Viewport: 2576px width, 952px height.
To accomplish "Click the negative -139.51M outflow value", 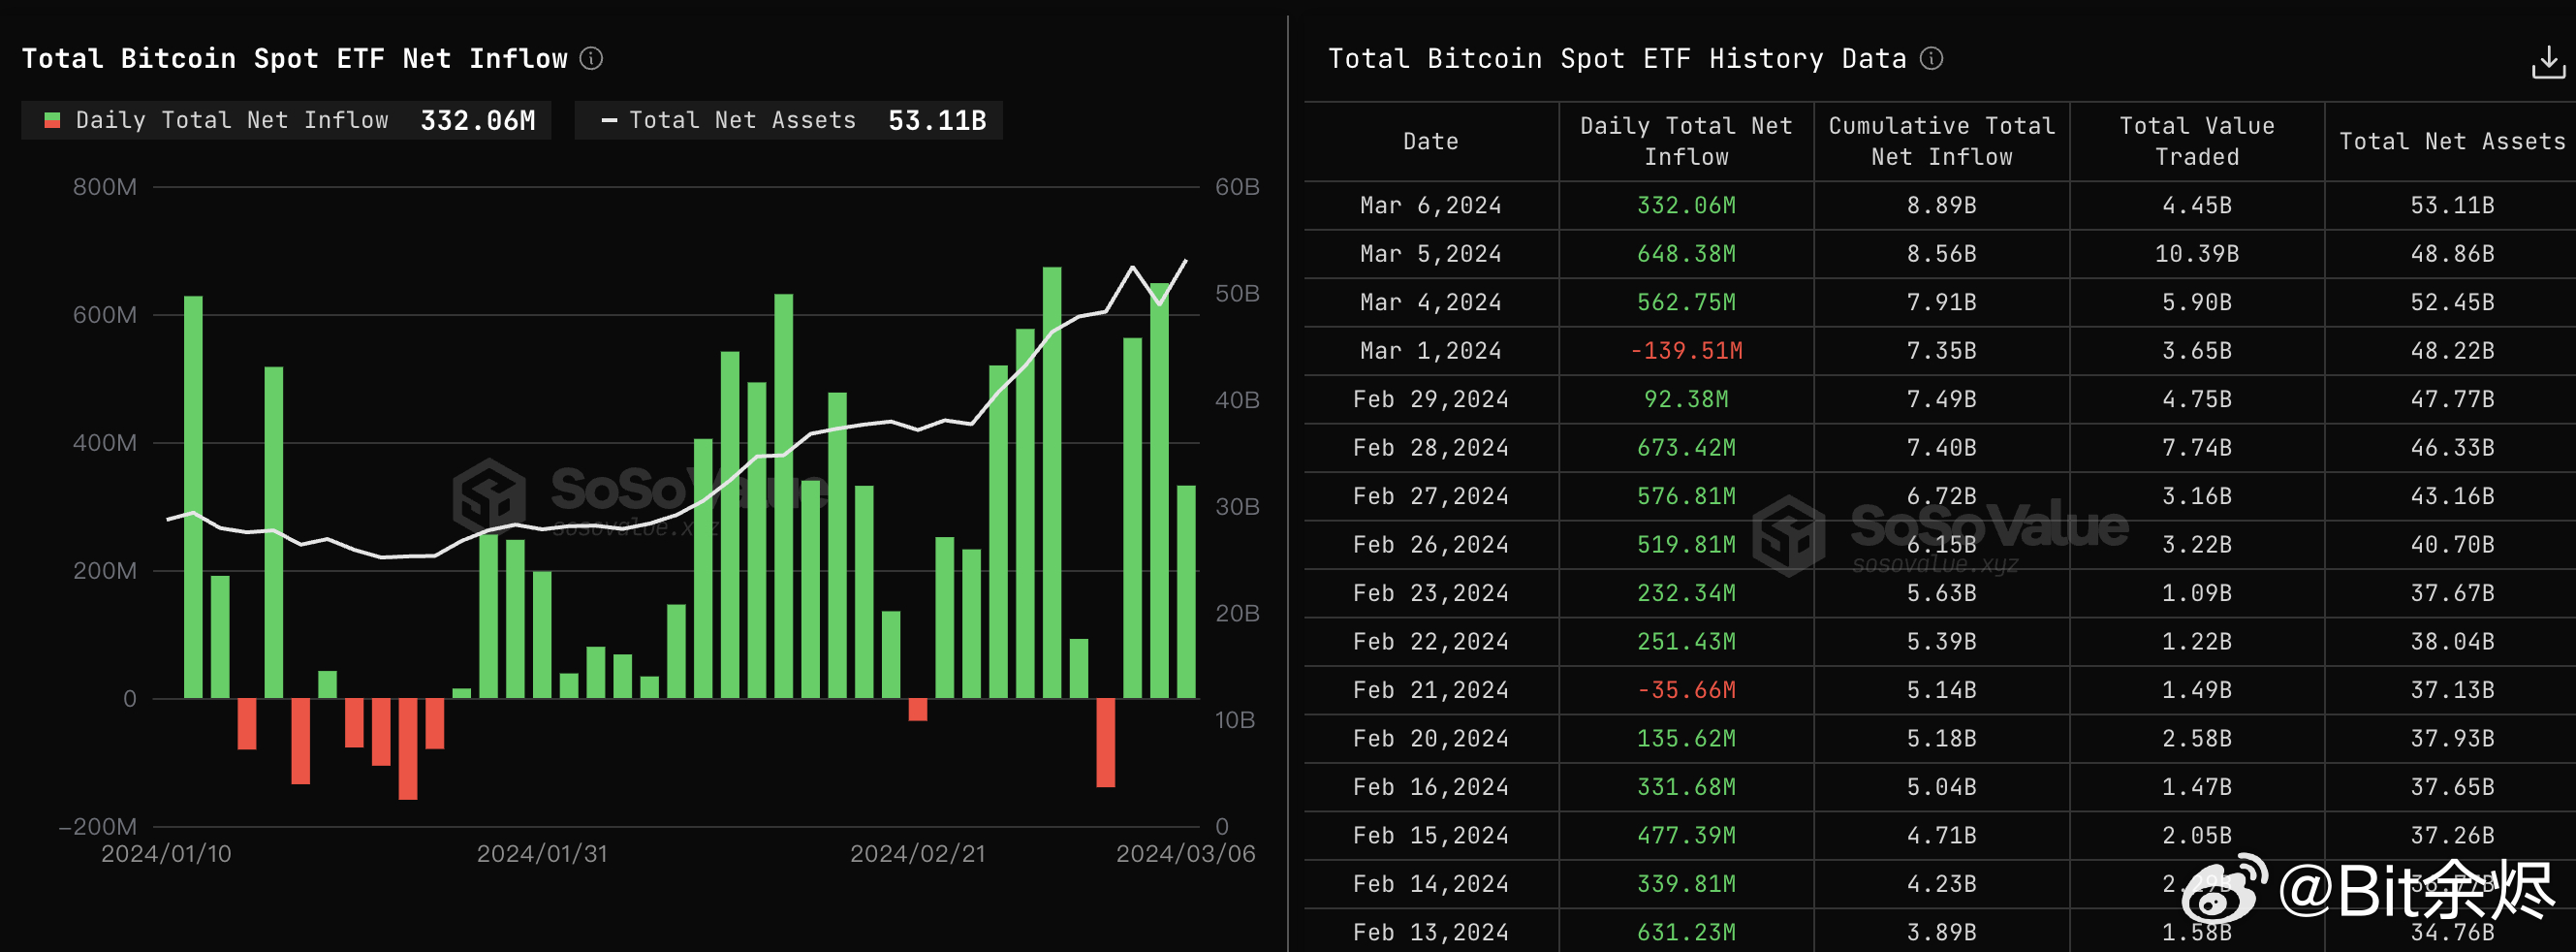I will coord(1686,352).
